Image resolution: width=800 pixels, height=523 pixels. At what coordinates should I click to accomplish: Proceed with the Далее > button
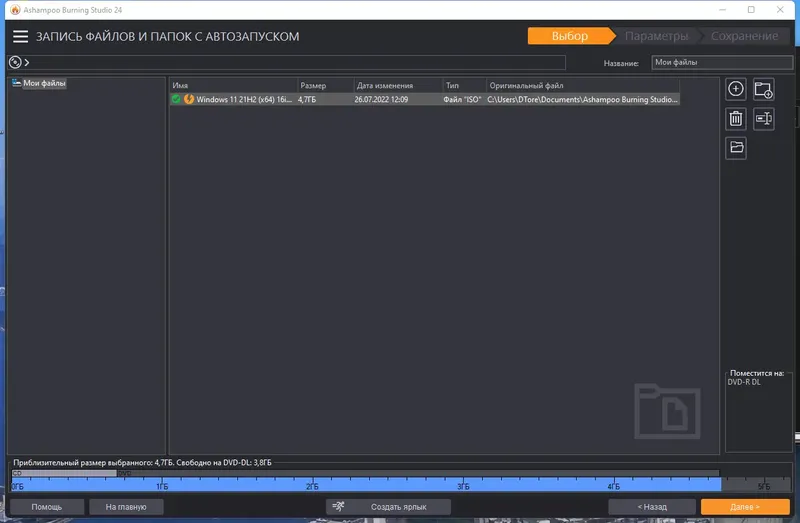pos(745,507)
